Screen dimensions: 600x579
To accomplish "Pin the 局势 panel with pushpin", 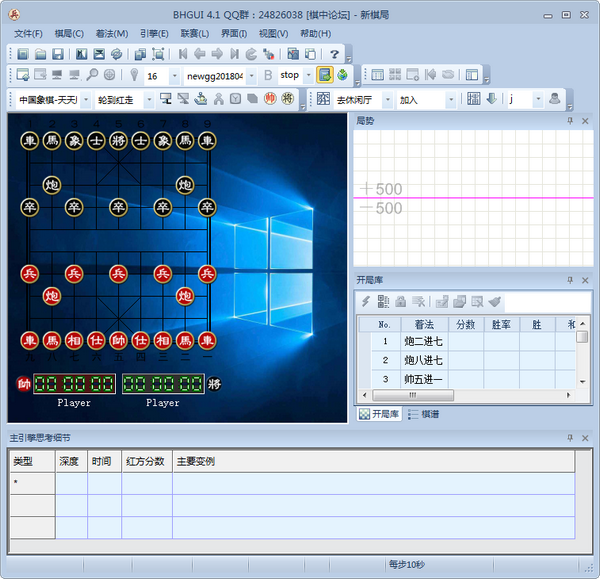I will pyautogui.click(x=570, y=120).
